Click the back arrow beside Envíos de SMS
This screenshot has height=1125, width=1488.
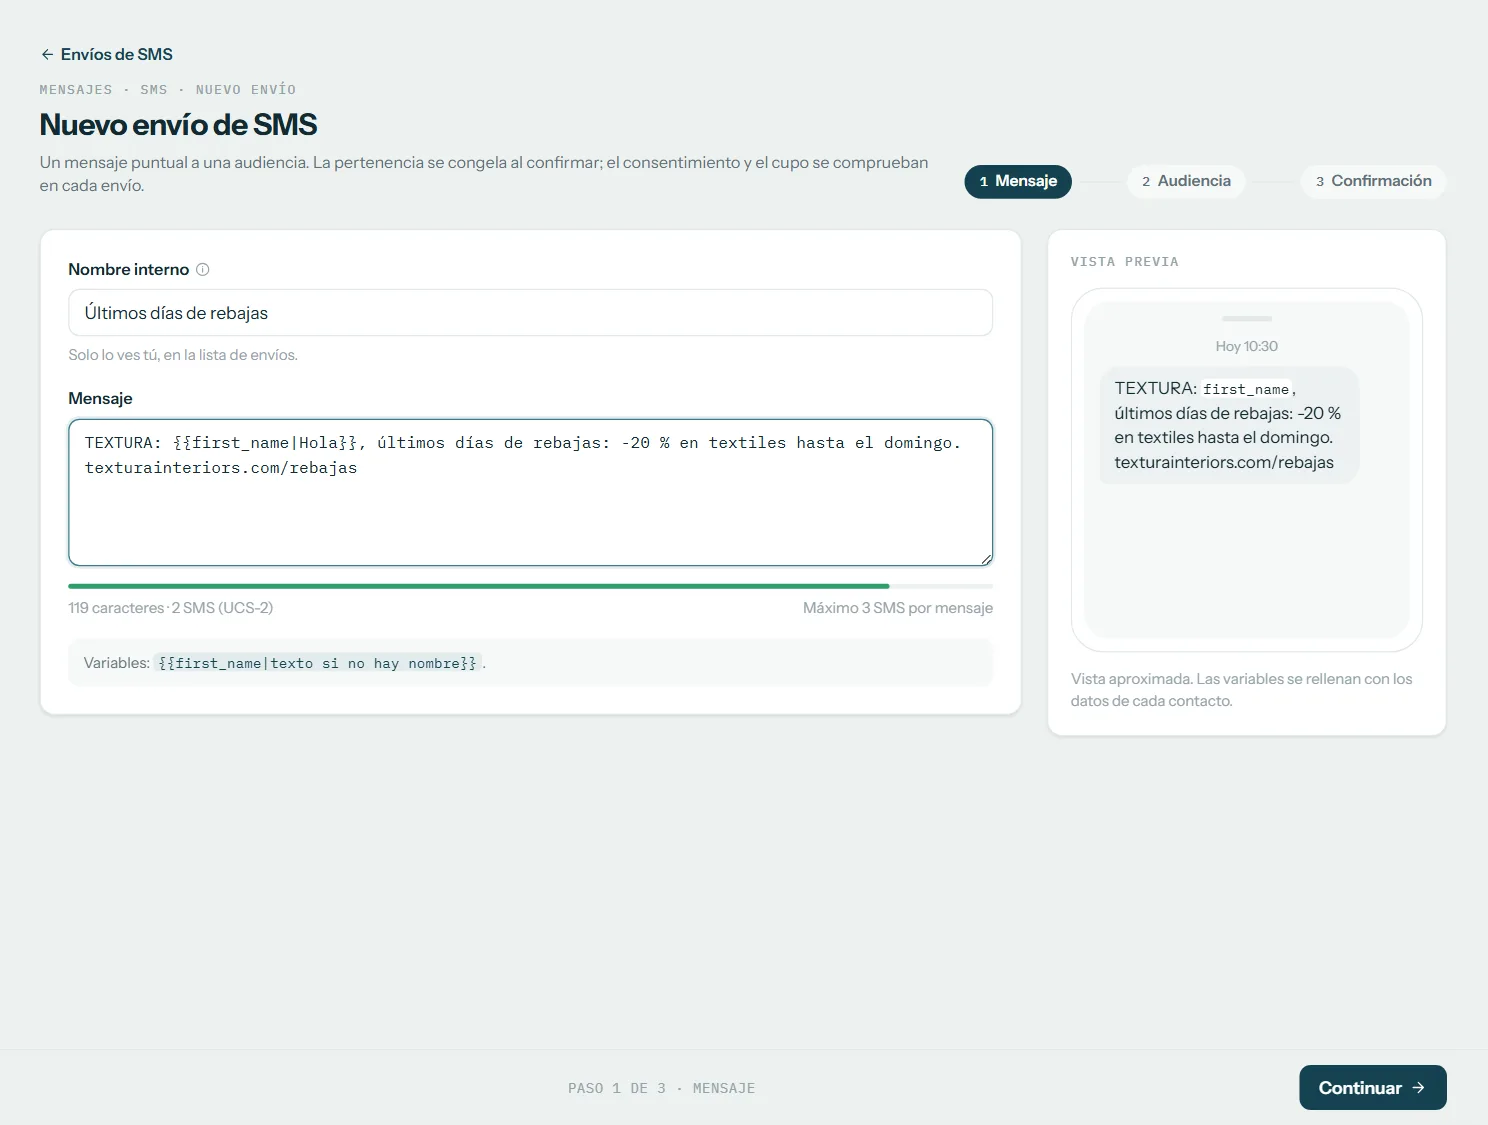tap(47, 54)
